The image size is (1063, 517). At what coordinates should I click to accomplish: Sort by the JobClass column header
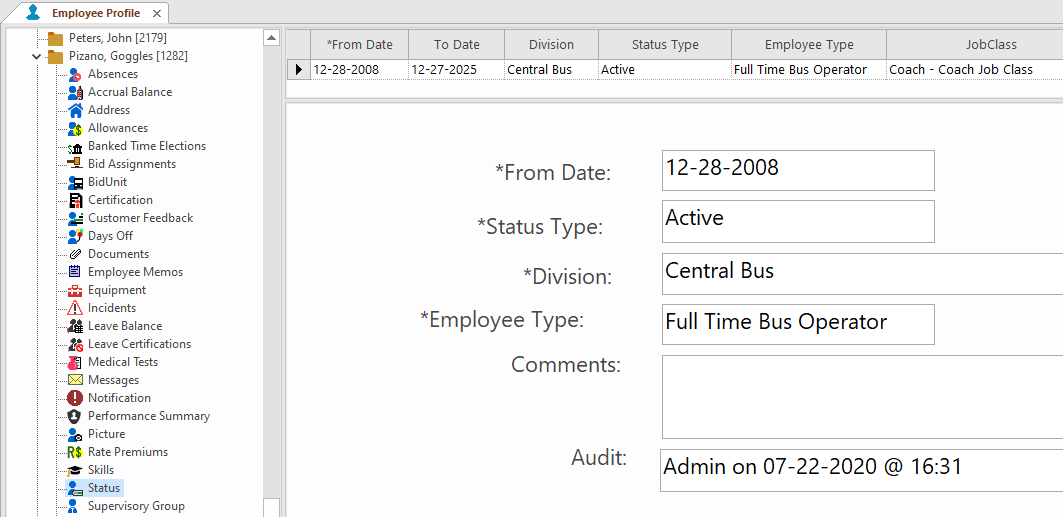point(975,45)
